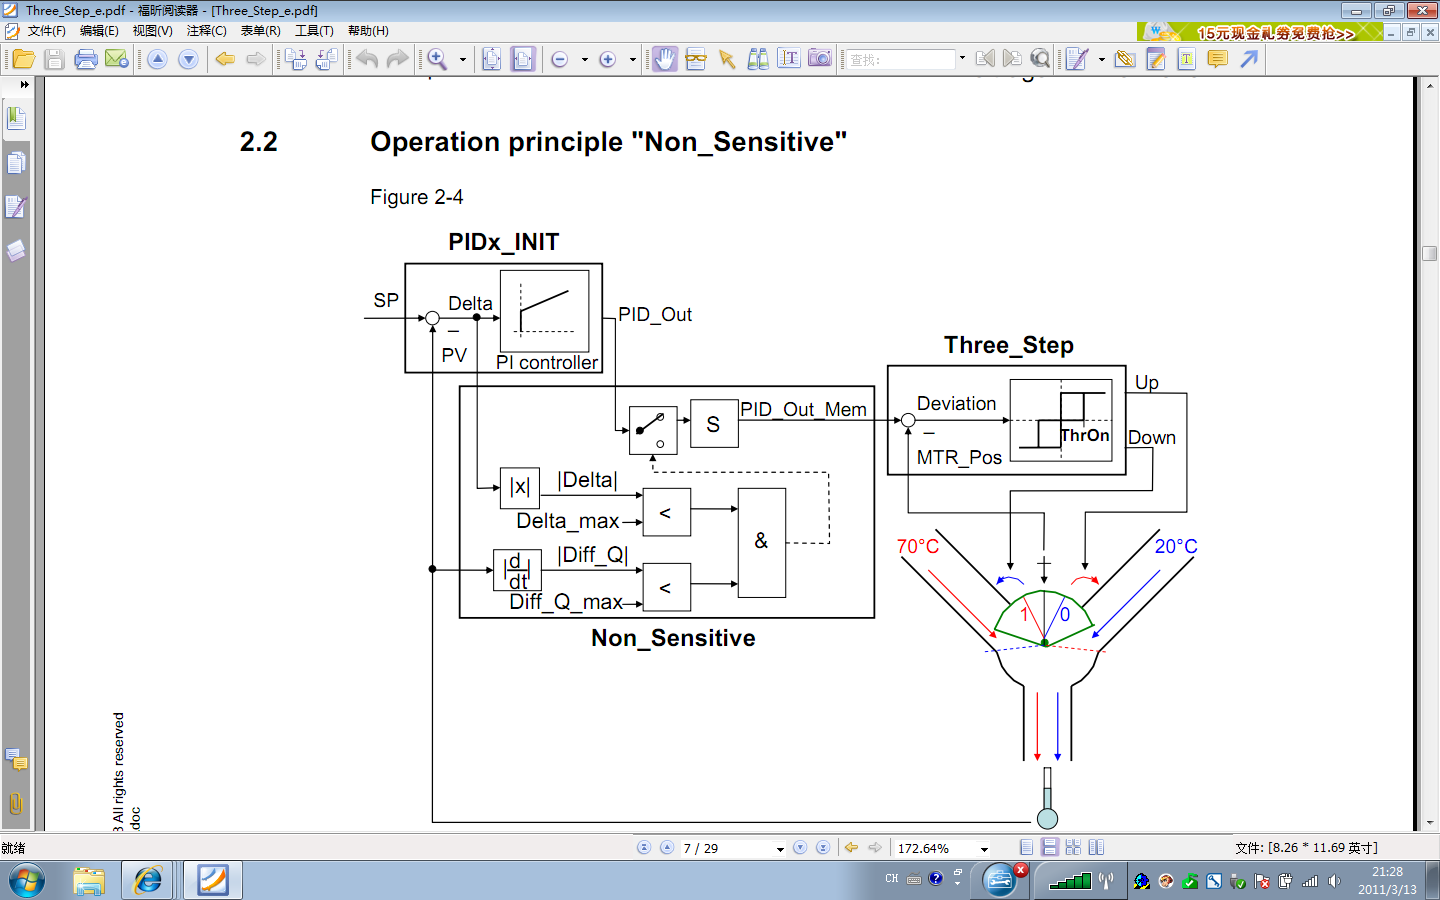This screenshot has height=900, width=1440.
Task: Go to previous page in status bar
Action: [667, 847]
